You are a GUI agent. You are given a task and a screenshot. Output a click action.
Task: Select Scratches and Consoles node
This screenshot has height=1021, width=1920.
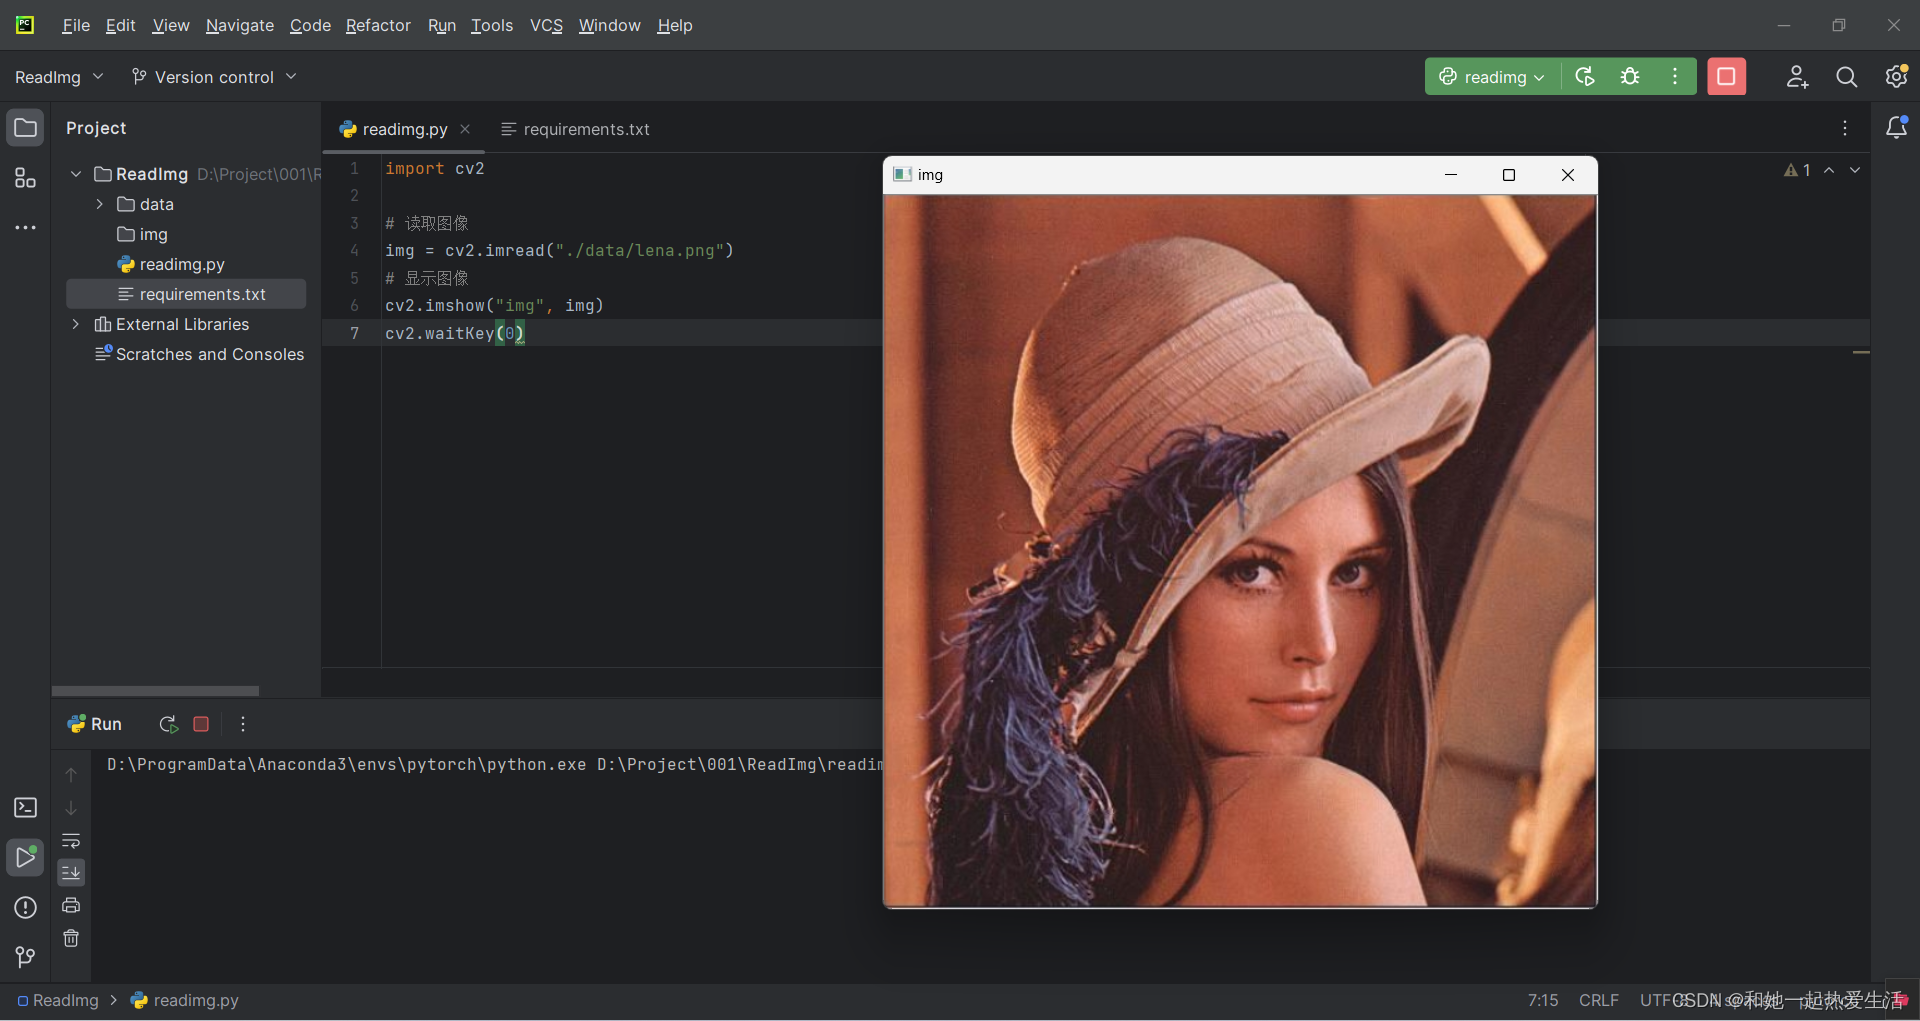(198, 354)
